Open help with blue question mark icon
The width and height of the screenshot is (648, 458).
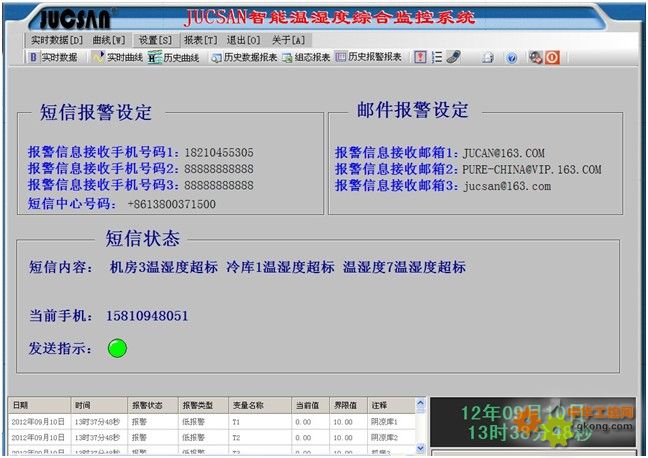(511, 58)
